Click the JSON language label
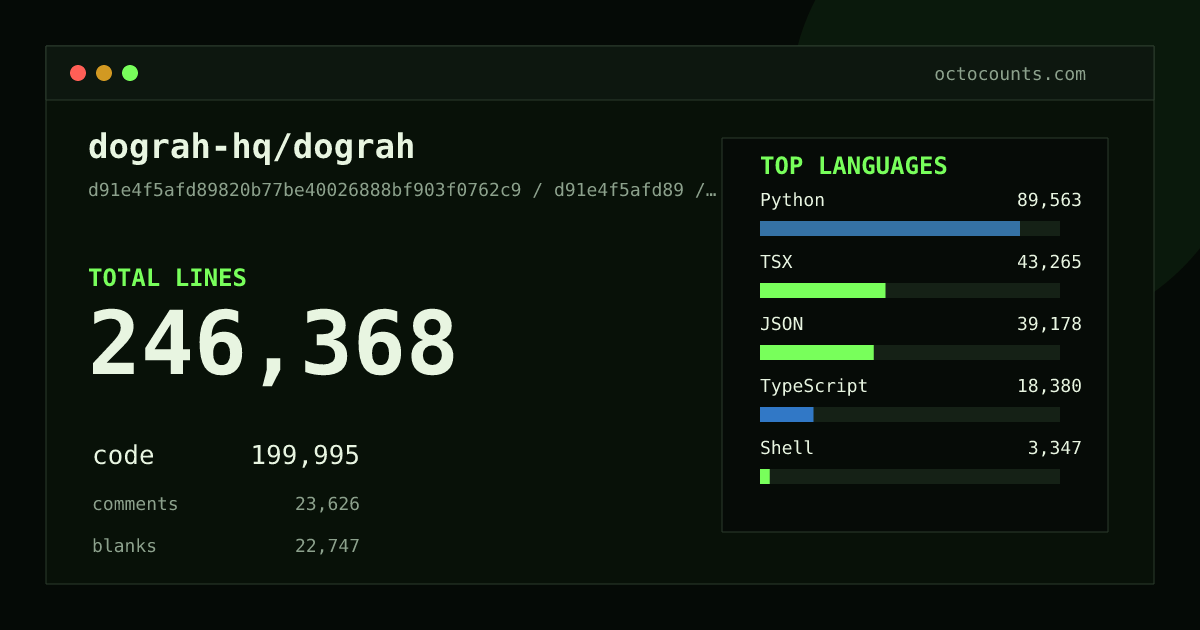 pos(781,324)
